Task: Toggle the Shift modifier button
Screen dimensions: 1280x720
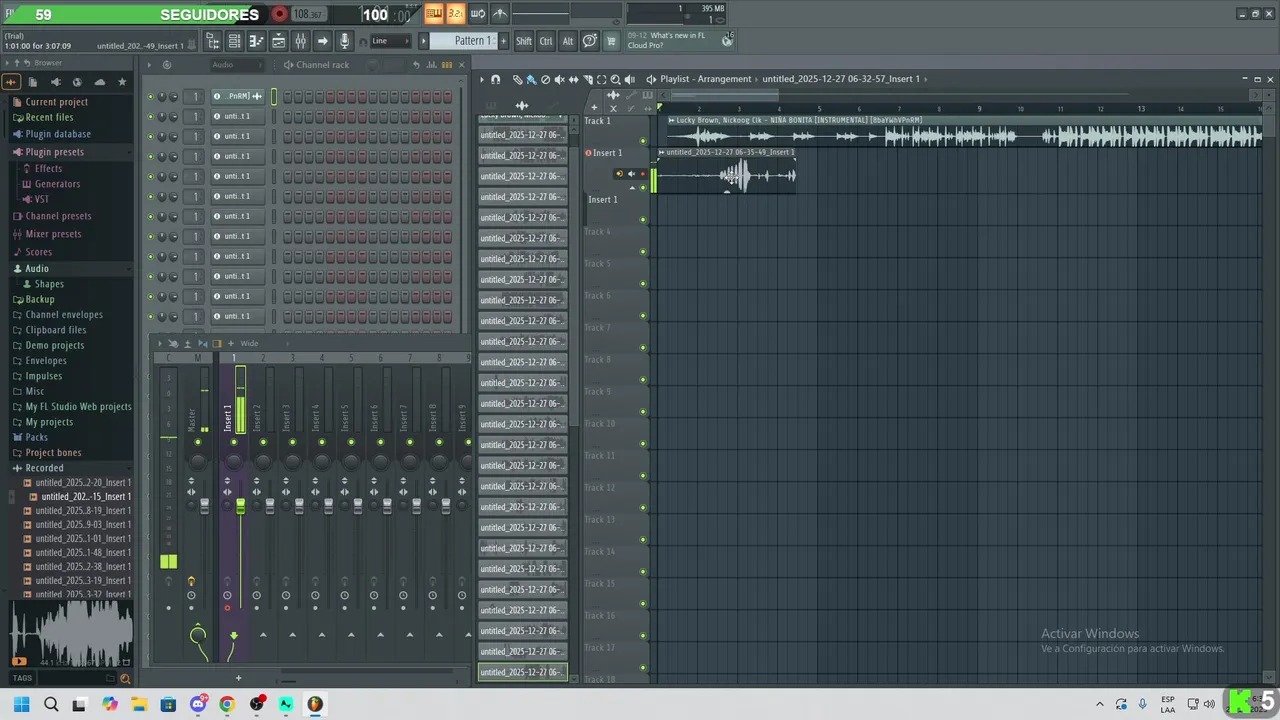Action: tap(524, 41)
